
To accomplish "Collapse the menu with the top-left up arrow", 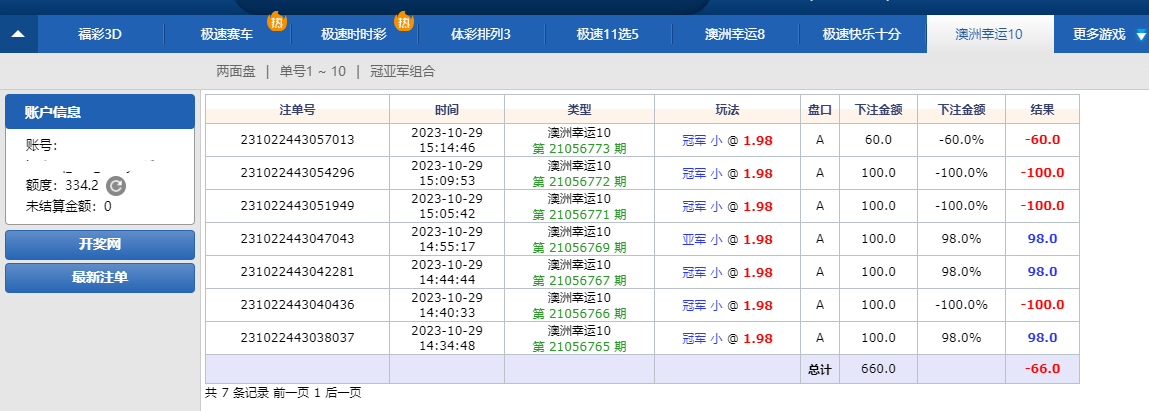I will point(18,34).
